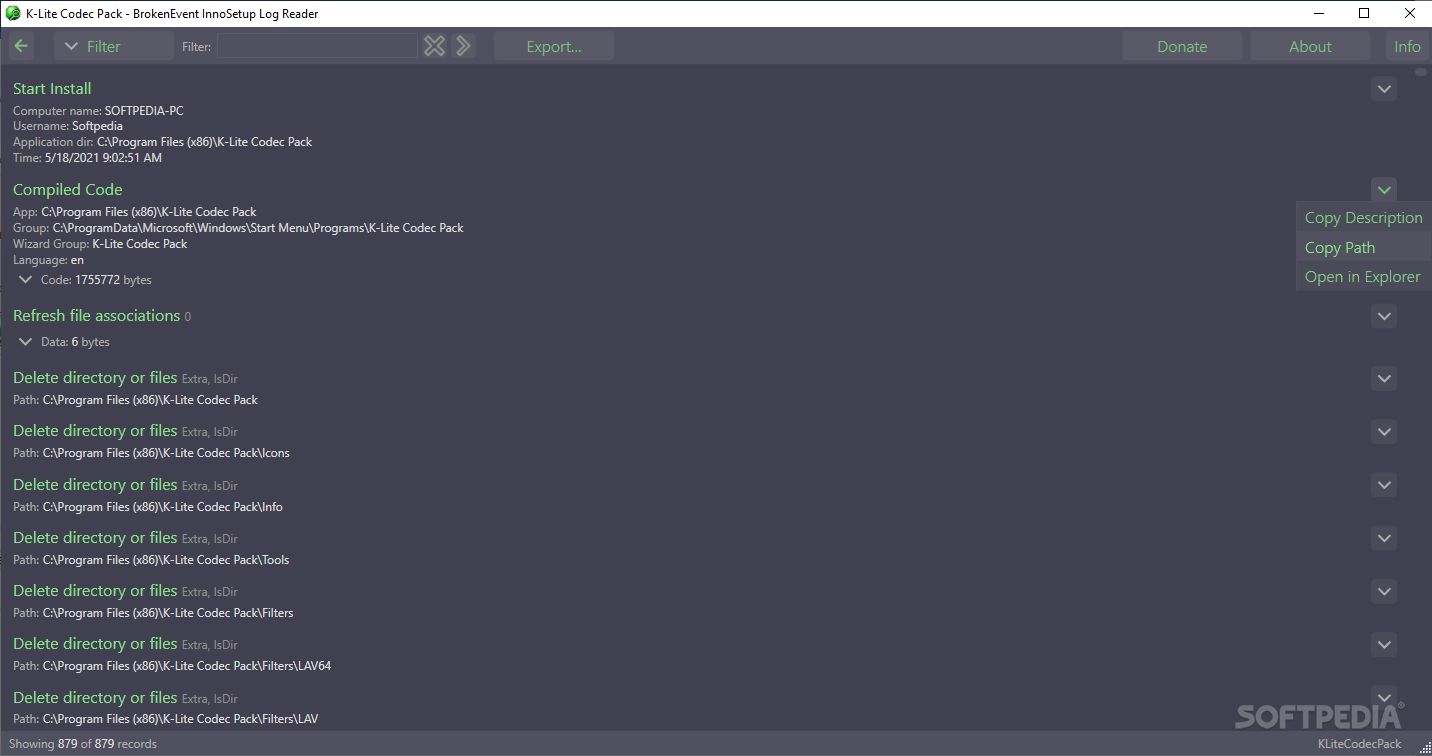
Task: Minimize the window
Action: click(1318, 14)
